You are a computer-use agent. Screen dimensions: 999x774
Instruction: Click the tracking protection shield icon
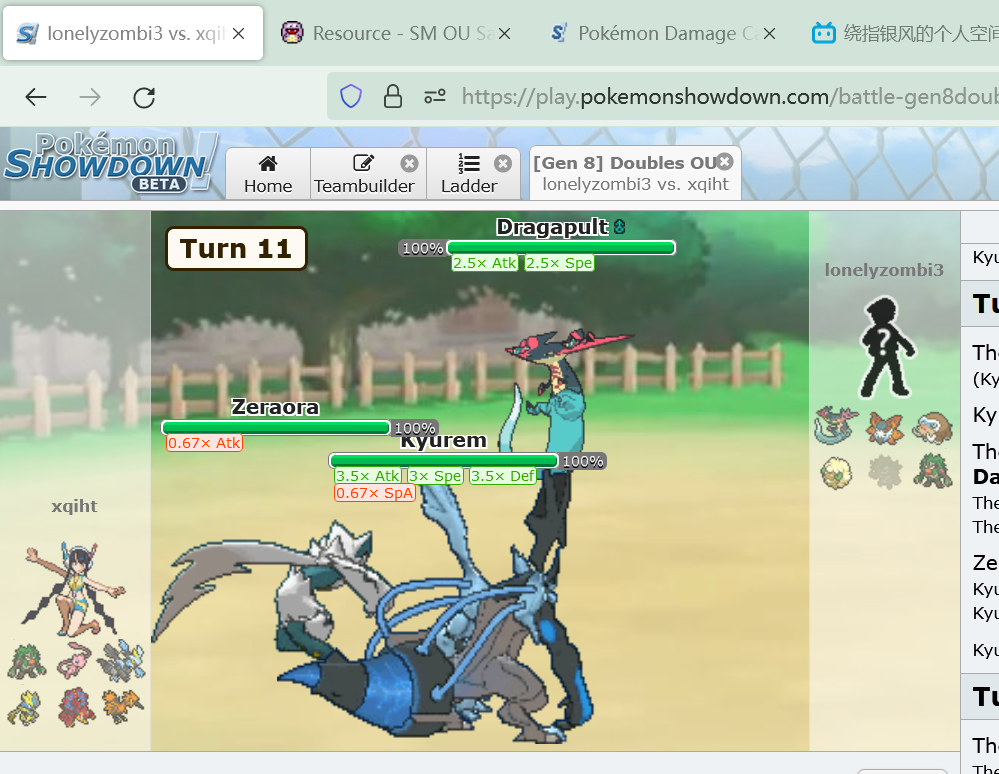(351, 97)
